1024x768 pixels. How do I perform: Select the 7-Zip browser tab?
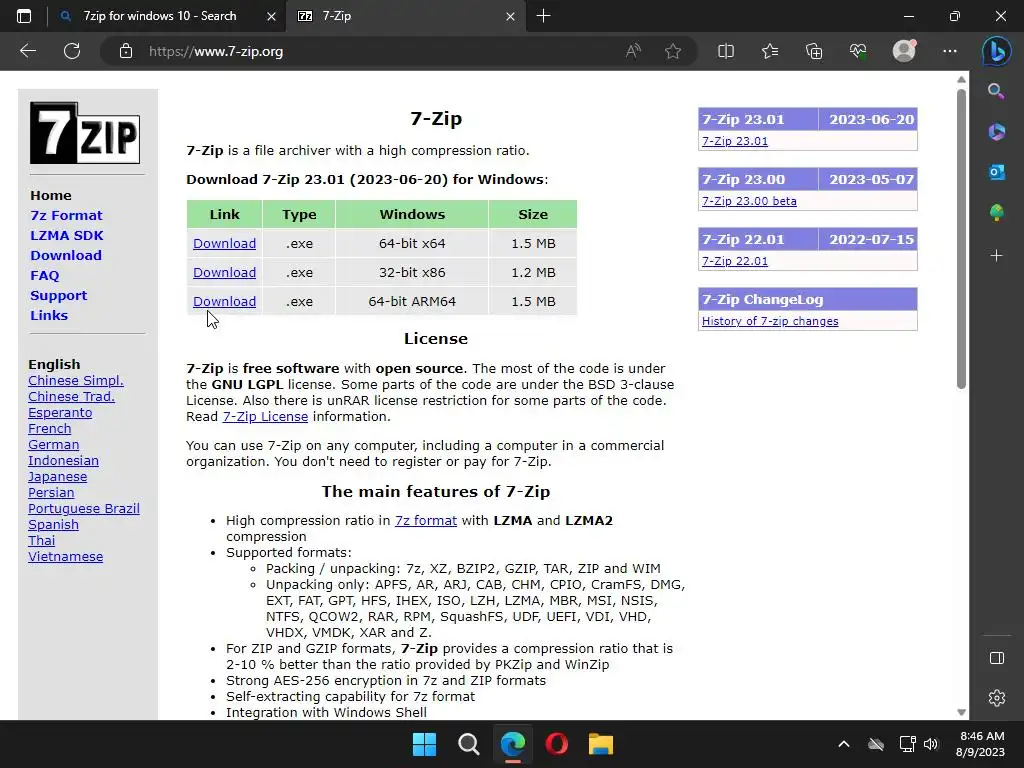[x=405, y=16]
